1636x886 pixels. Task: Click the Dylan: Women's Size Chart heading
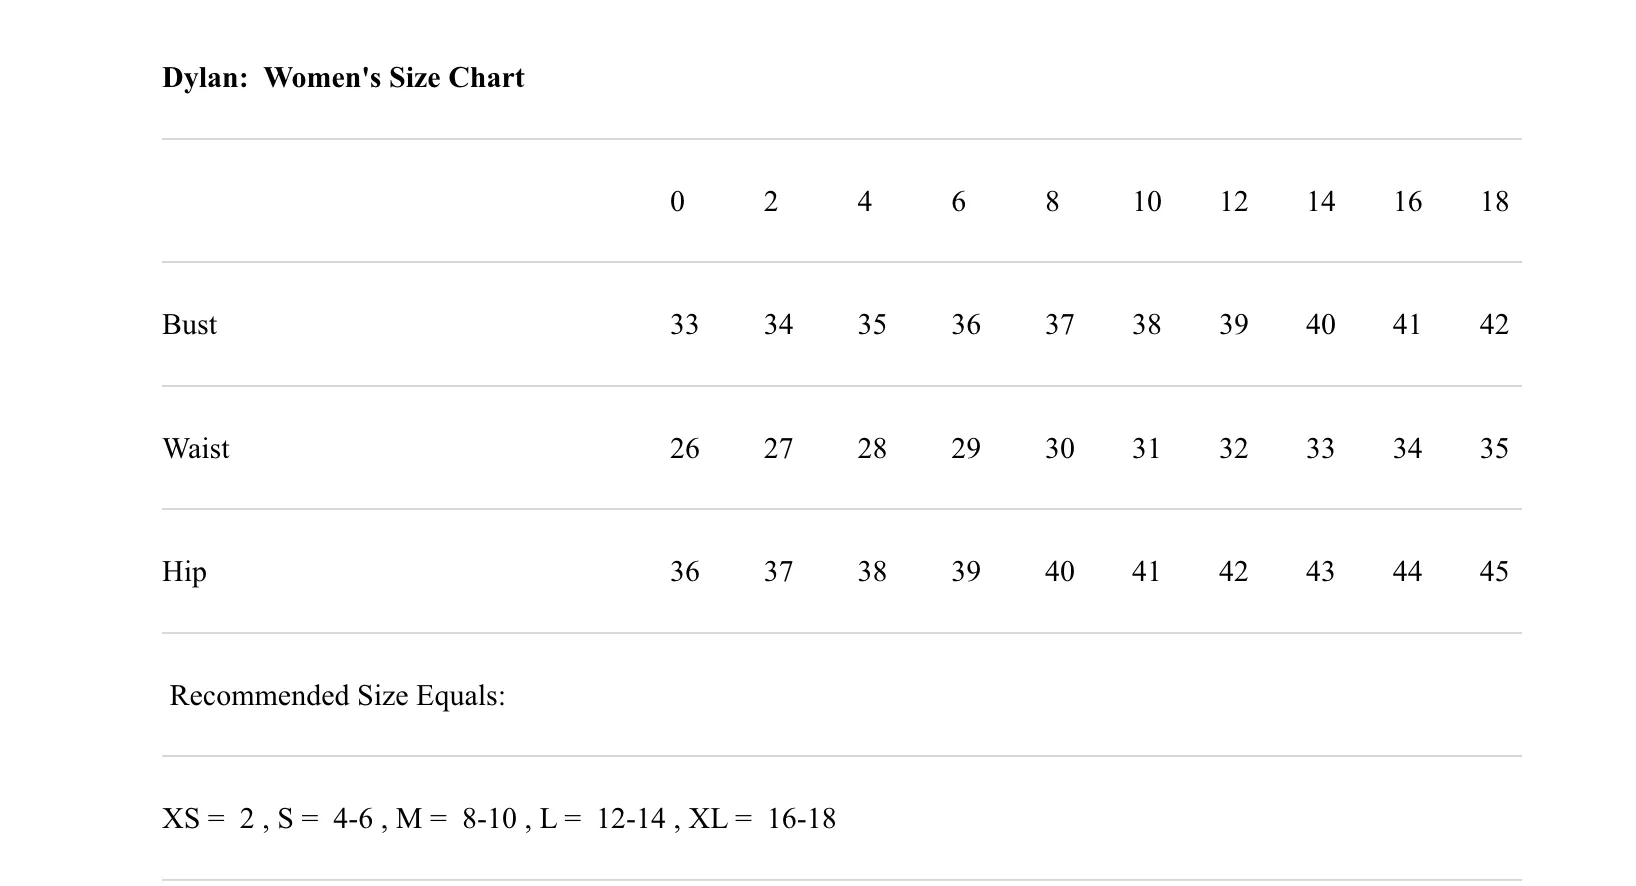coord(343,78)
